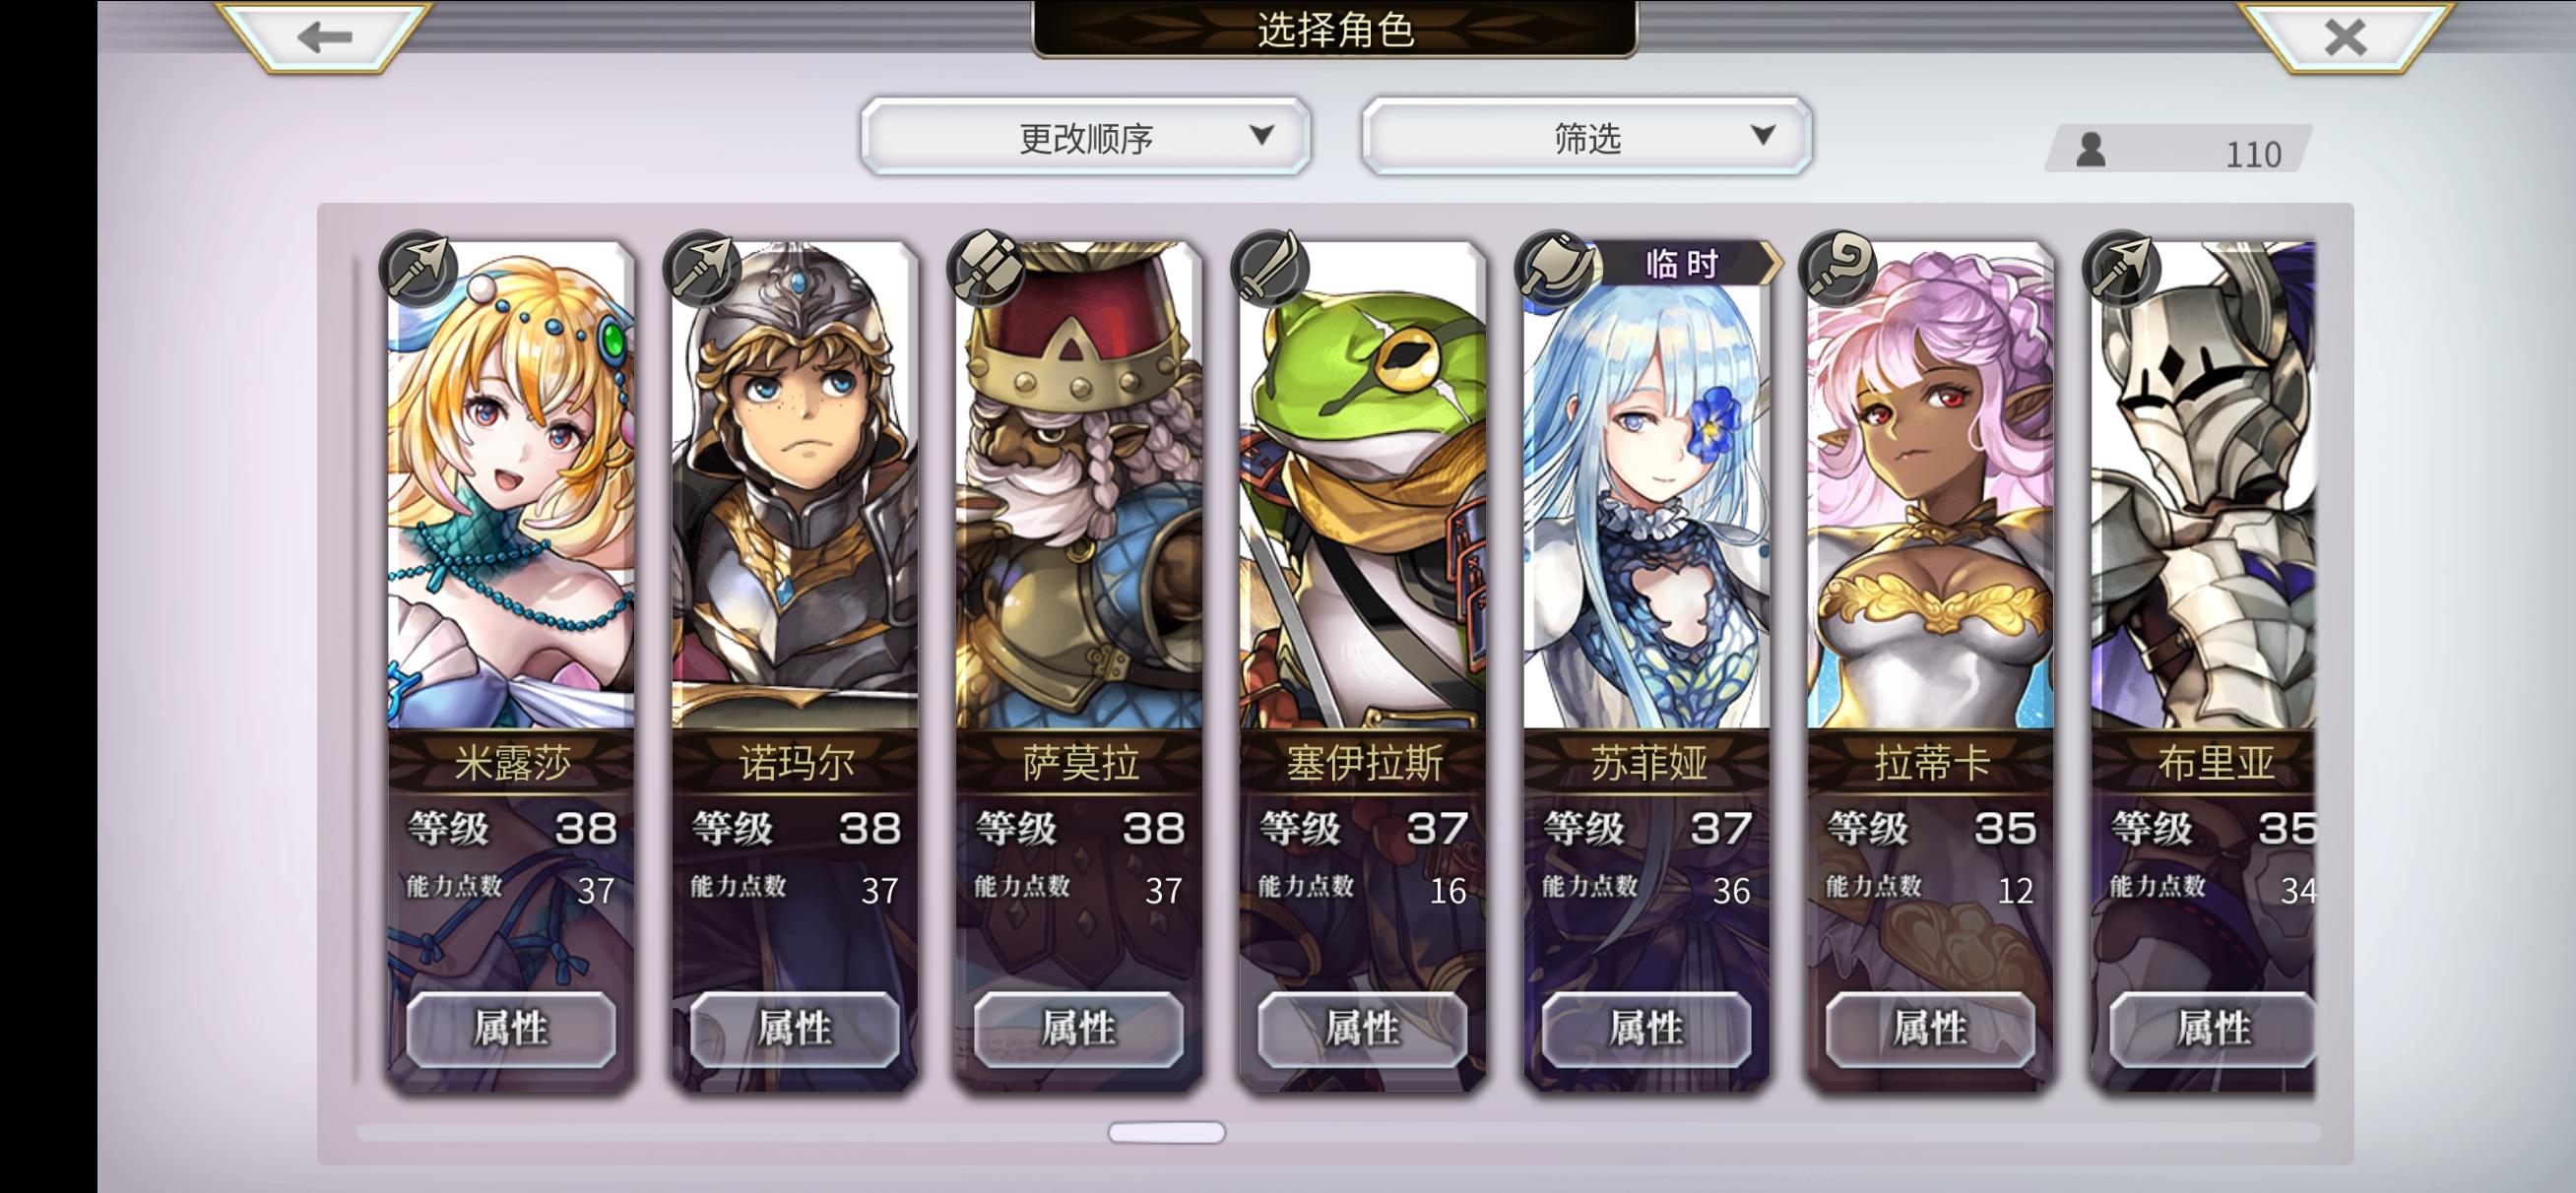Click the sword weapon icon on 塞伊拉斯's card
2576x1193 pixels.
(x=1270, y=267)
